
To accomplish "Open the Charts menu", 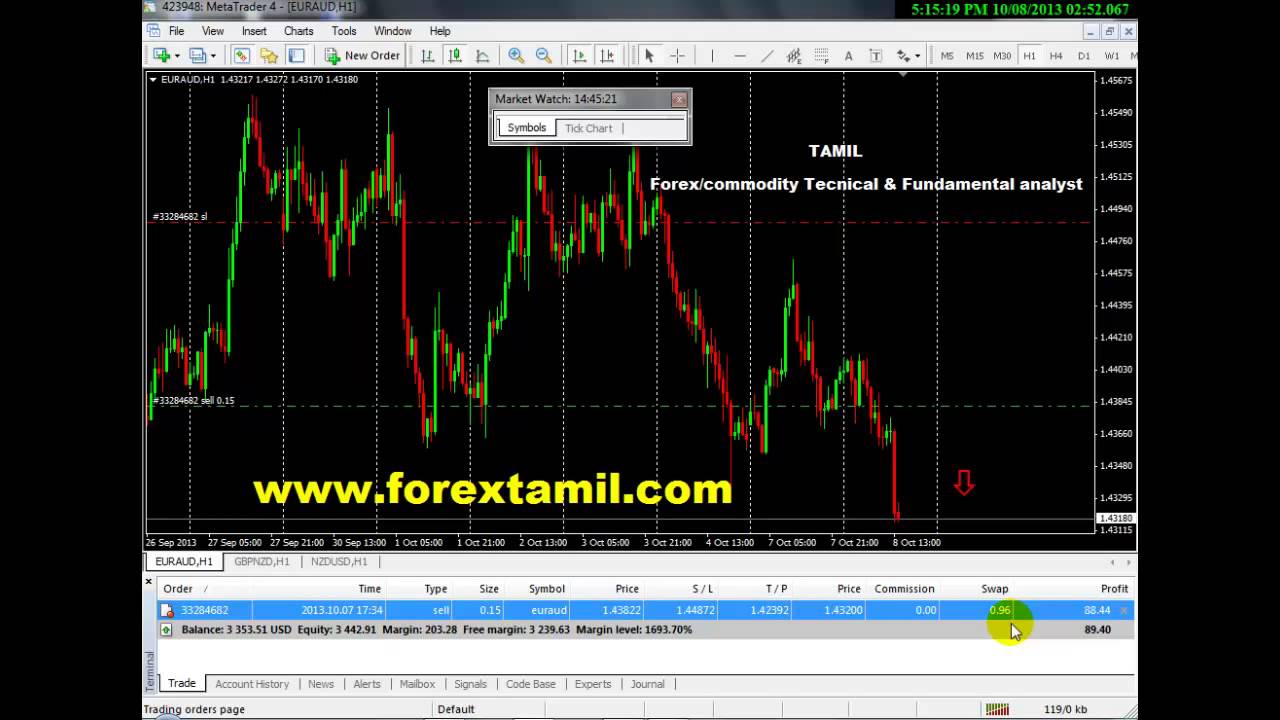I will tap(298, 31).
